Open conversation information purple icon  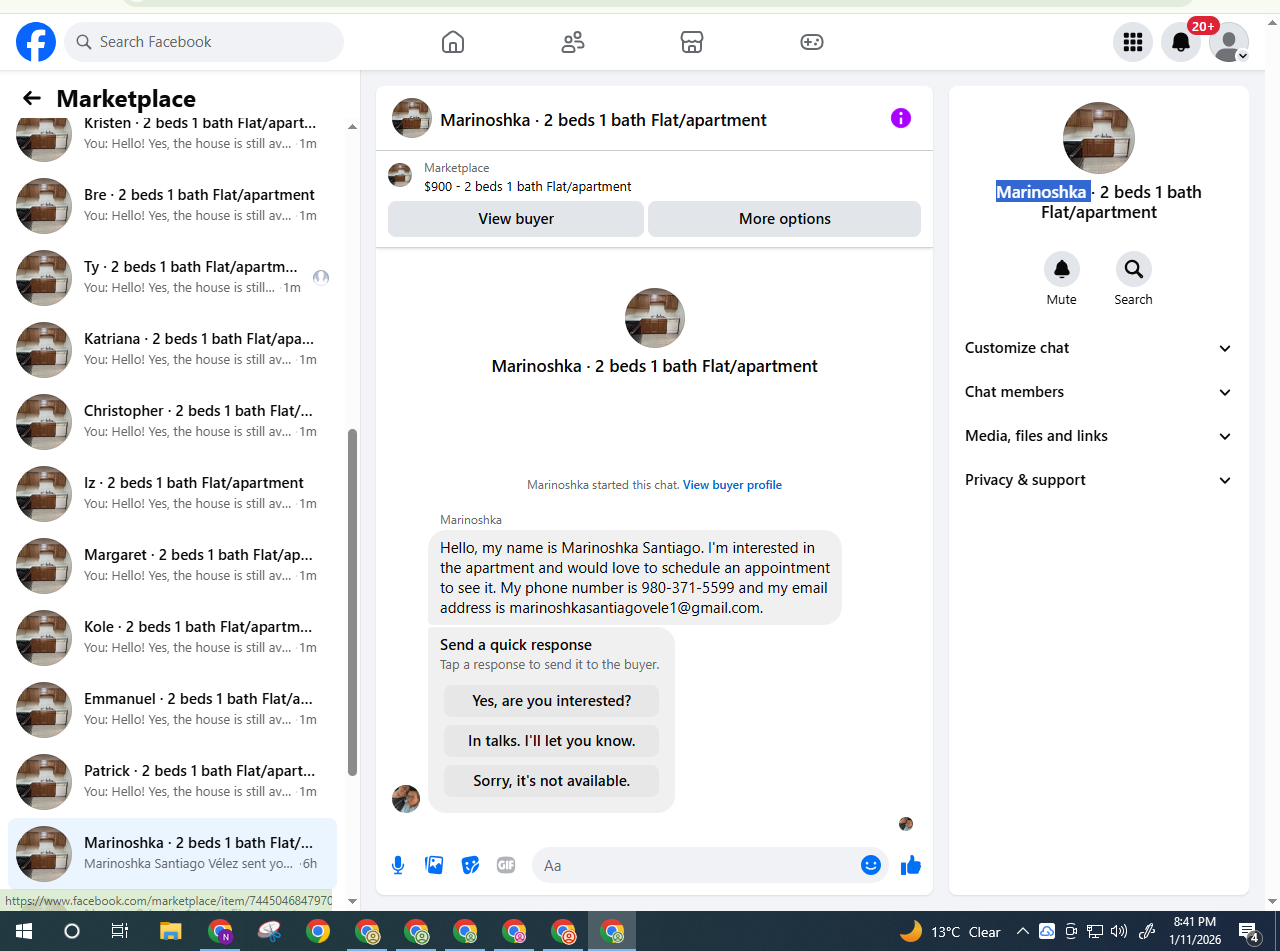point(901,118)
